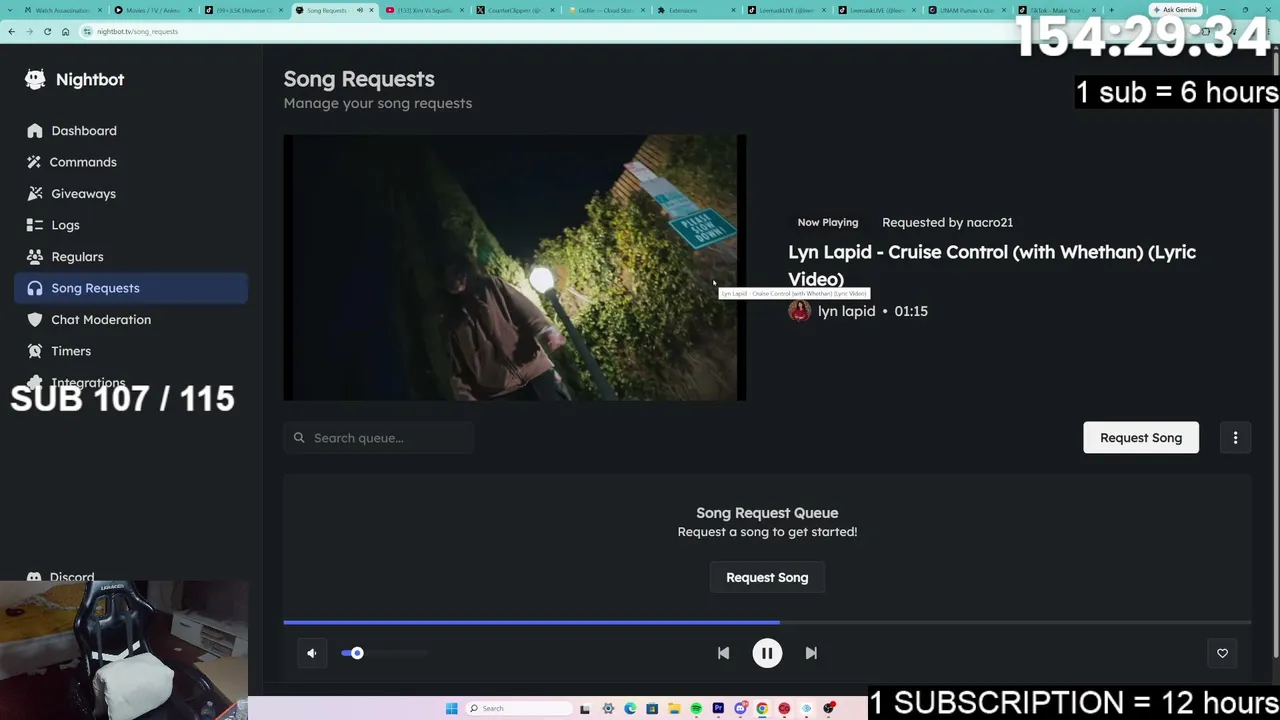
Task: Click the Ask Gemini button
Action: [x=1176, y=10]
